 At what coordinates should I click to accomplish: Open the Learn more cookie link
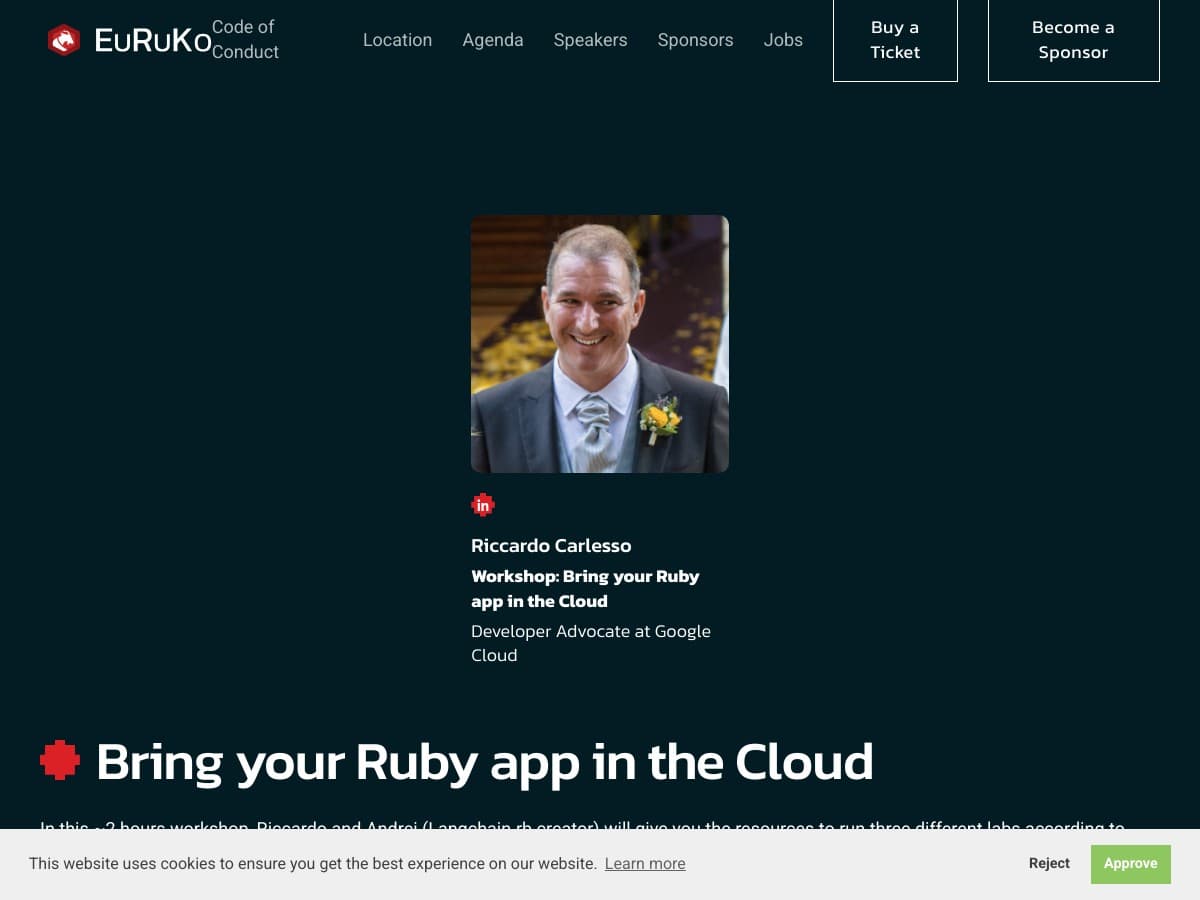[x=645, y=864]
